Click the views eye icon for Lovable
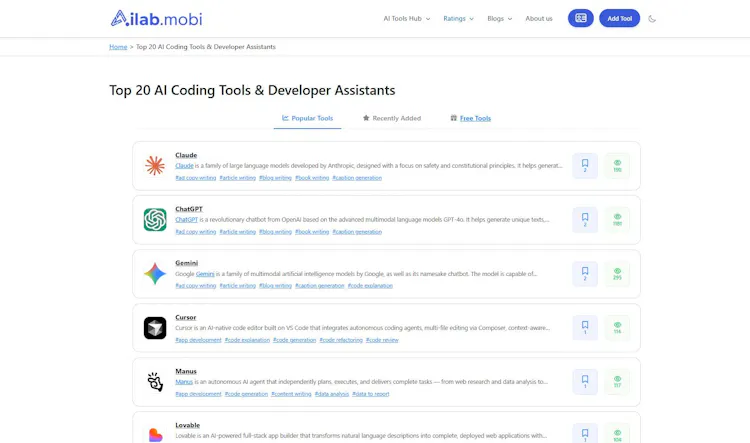750x443 pixels. pos(618,433)
